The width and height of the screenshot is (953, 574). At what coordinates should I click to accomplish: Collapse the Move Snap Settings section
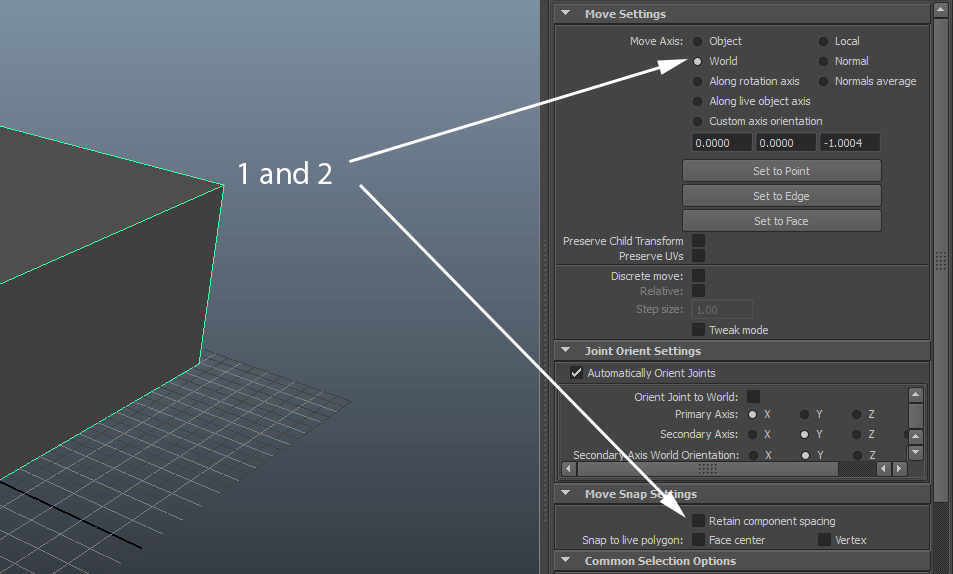tap(566, 493)
